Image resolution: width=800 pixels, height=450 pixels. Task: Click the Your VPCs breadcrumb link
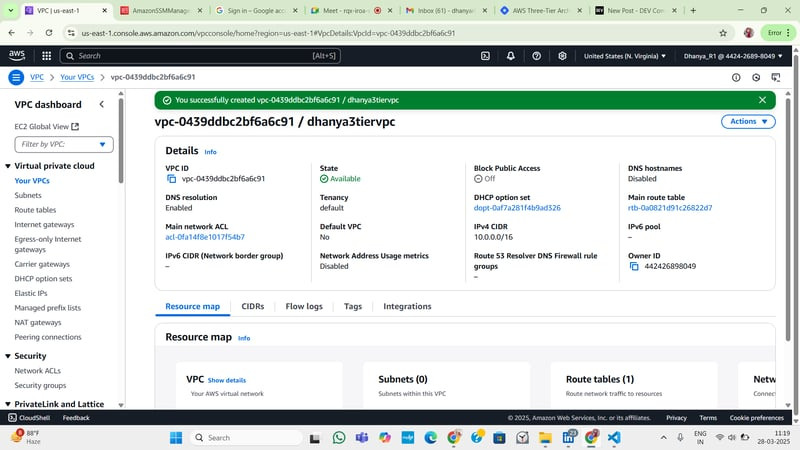[77, 77]
